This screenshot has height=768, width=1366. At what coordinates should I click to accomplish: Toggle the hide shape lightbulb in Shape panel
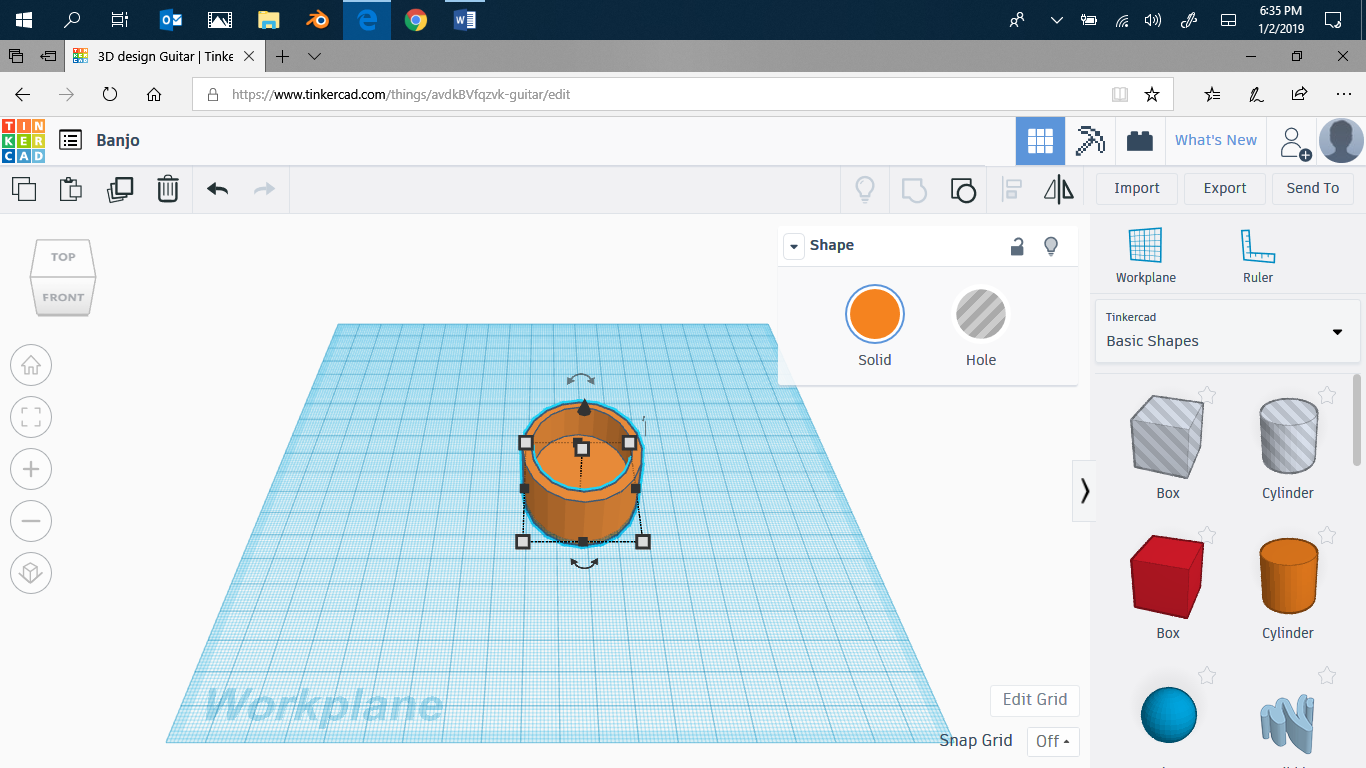point(1051,246)
